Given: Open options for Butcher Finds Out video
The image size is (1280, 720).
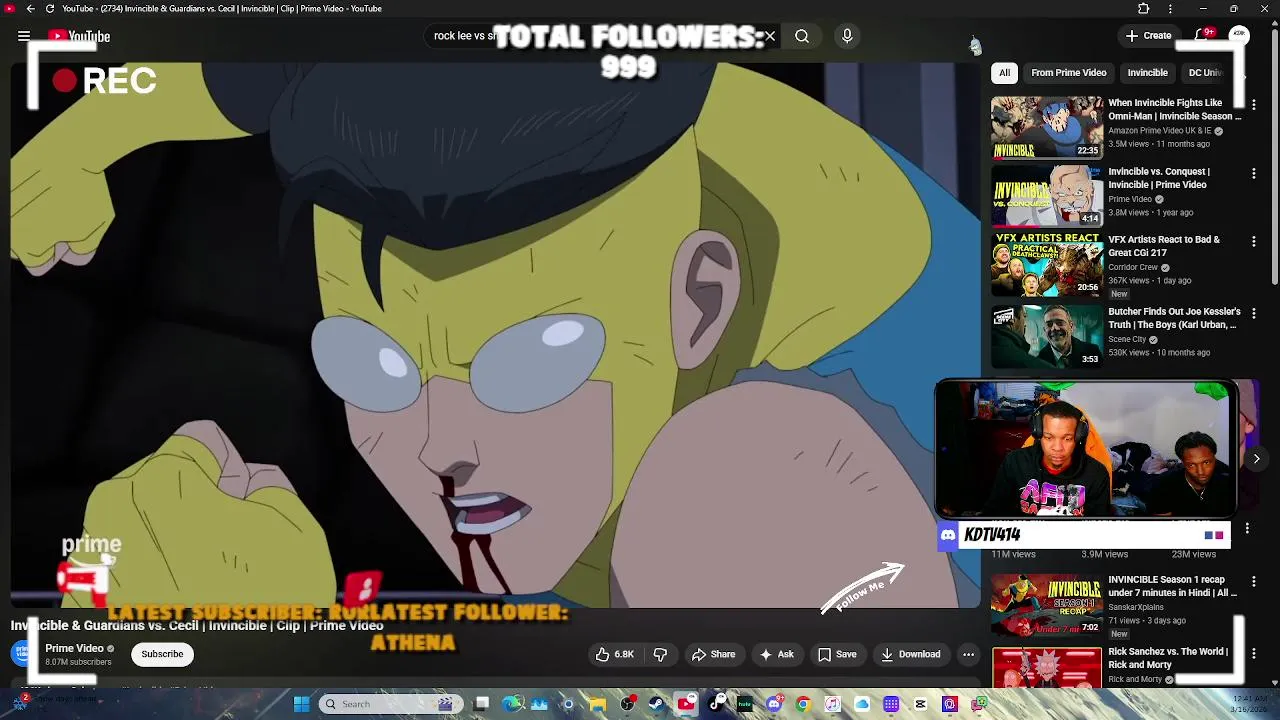Looking at the screenshot, I should pyautogui.click(x=1253, y=313).
